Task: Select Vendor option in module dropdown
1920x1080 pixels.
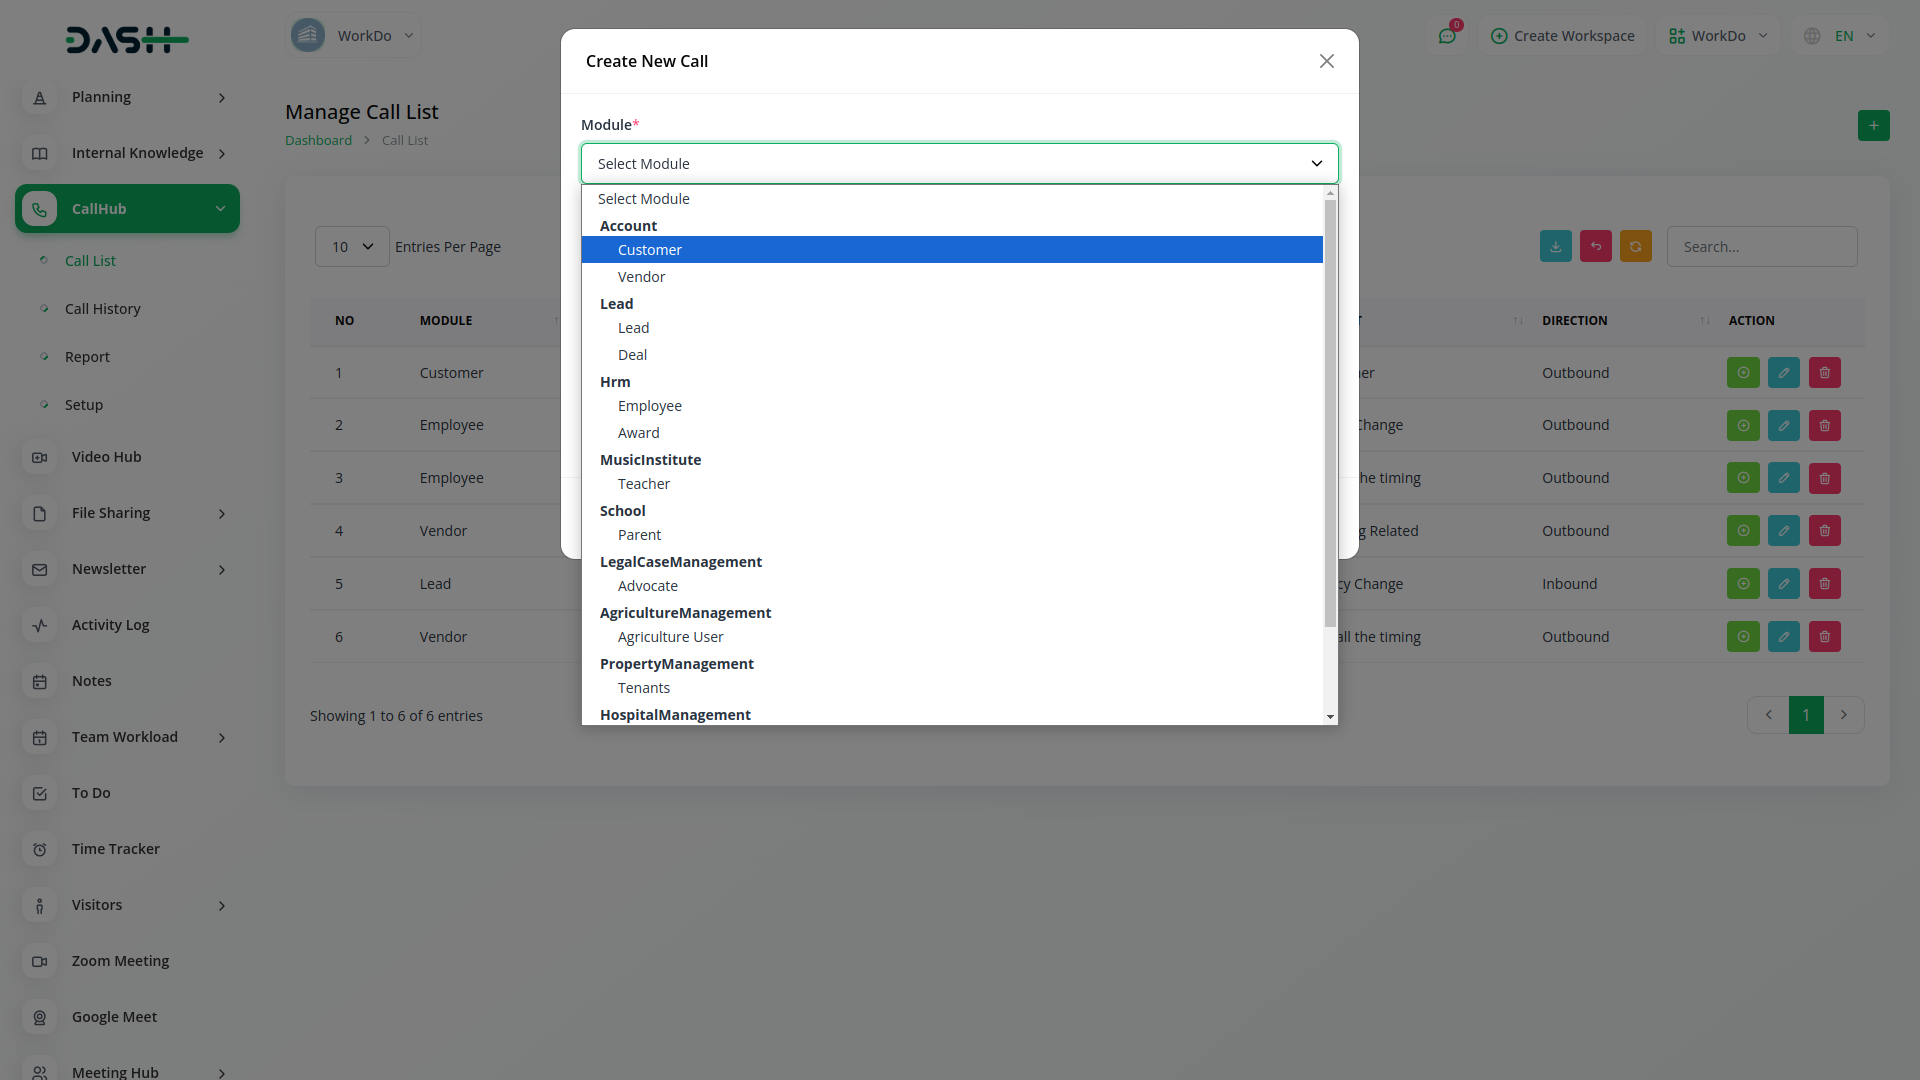Action: point(641,277)
